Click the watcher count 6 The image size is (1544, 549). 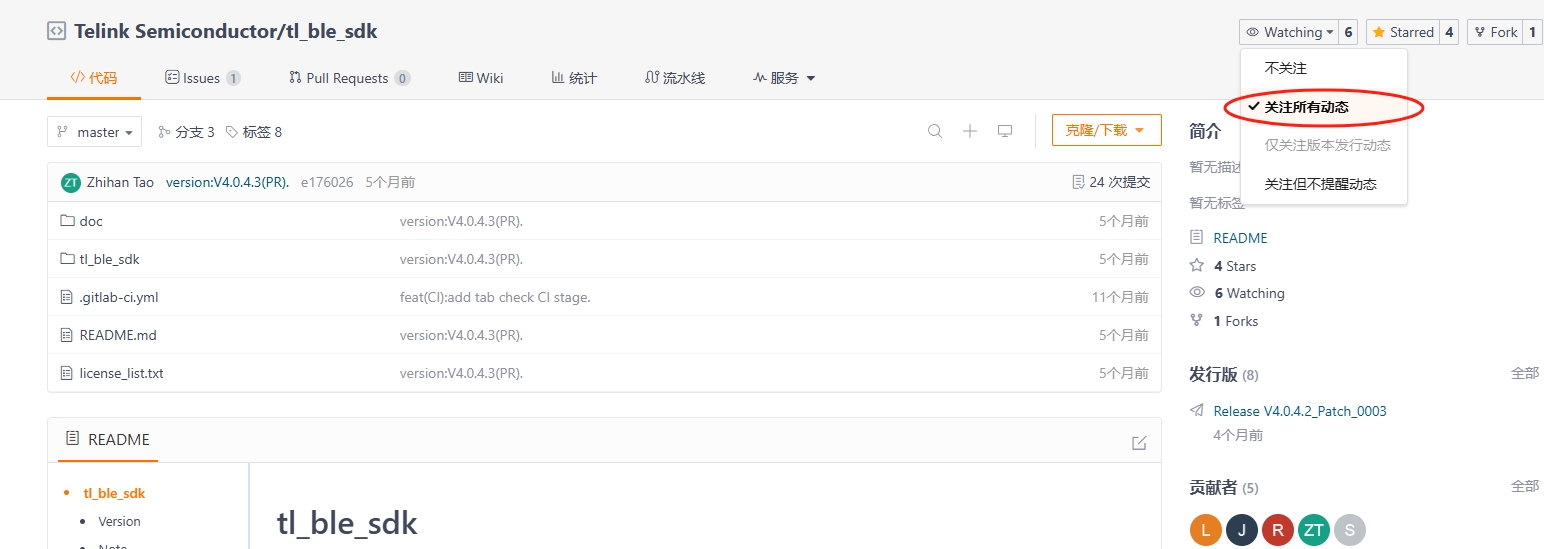click(1348, 32)
